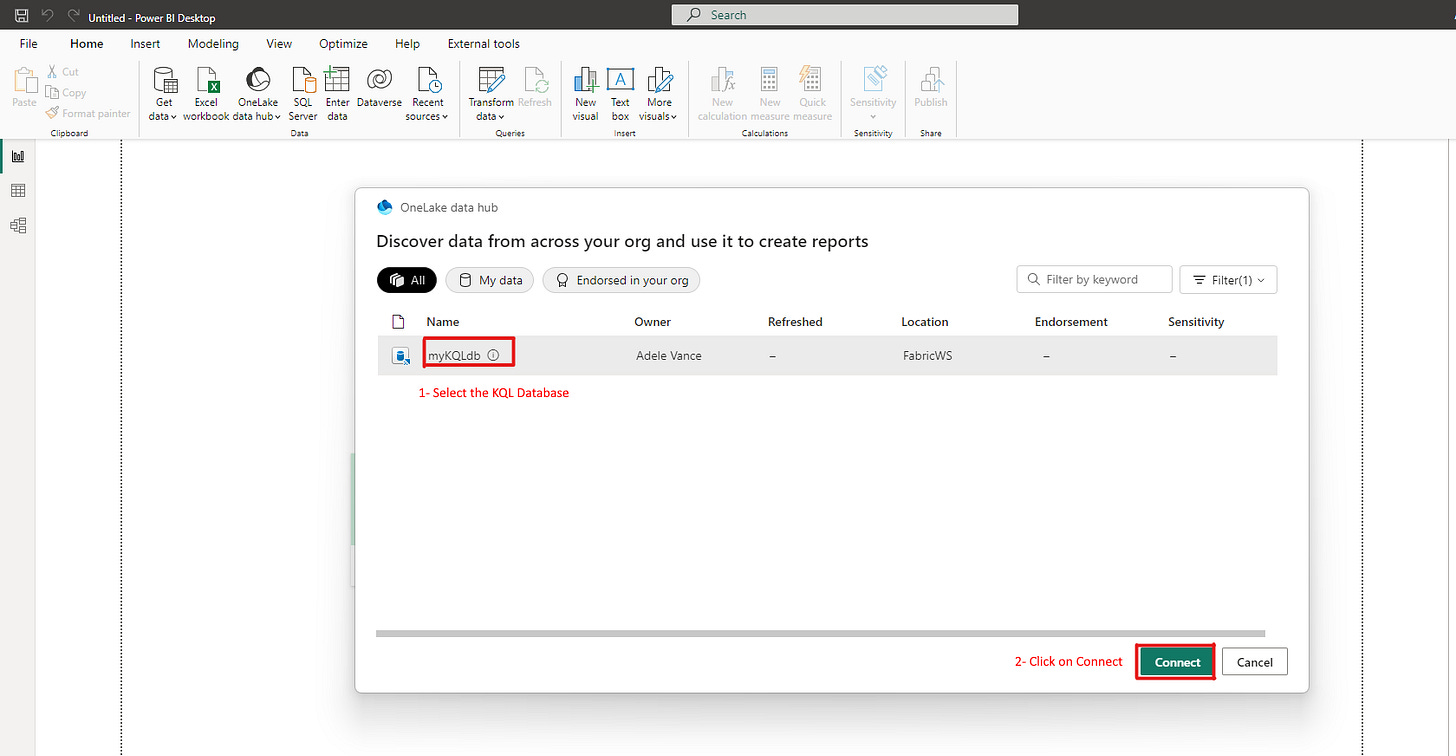Cancel the OneLake data hub dialog
Screen dimensions: 1456x756
(x=1254, y=661)
